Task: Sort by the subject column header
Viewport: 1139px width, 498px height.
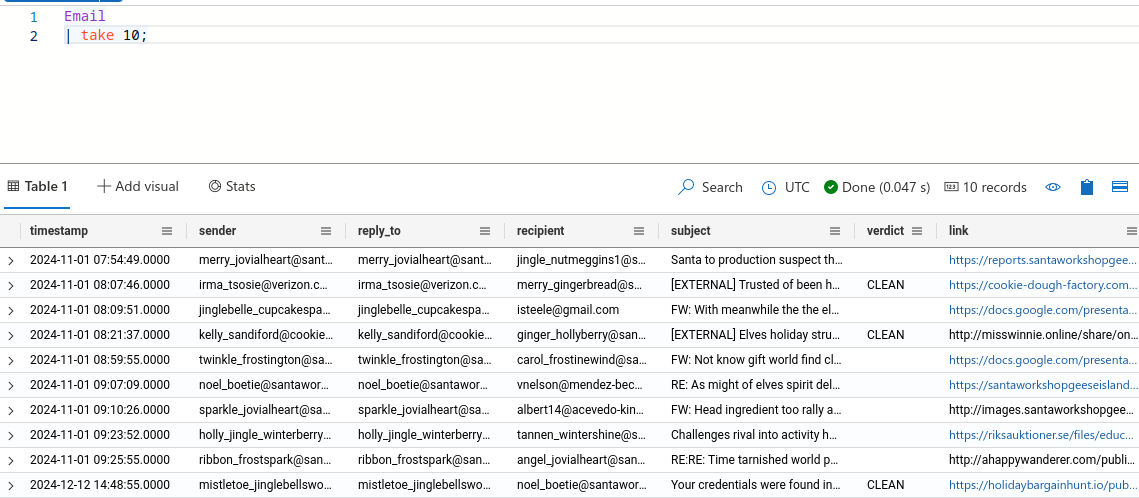Action: pos(690,231)
